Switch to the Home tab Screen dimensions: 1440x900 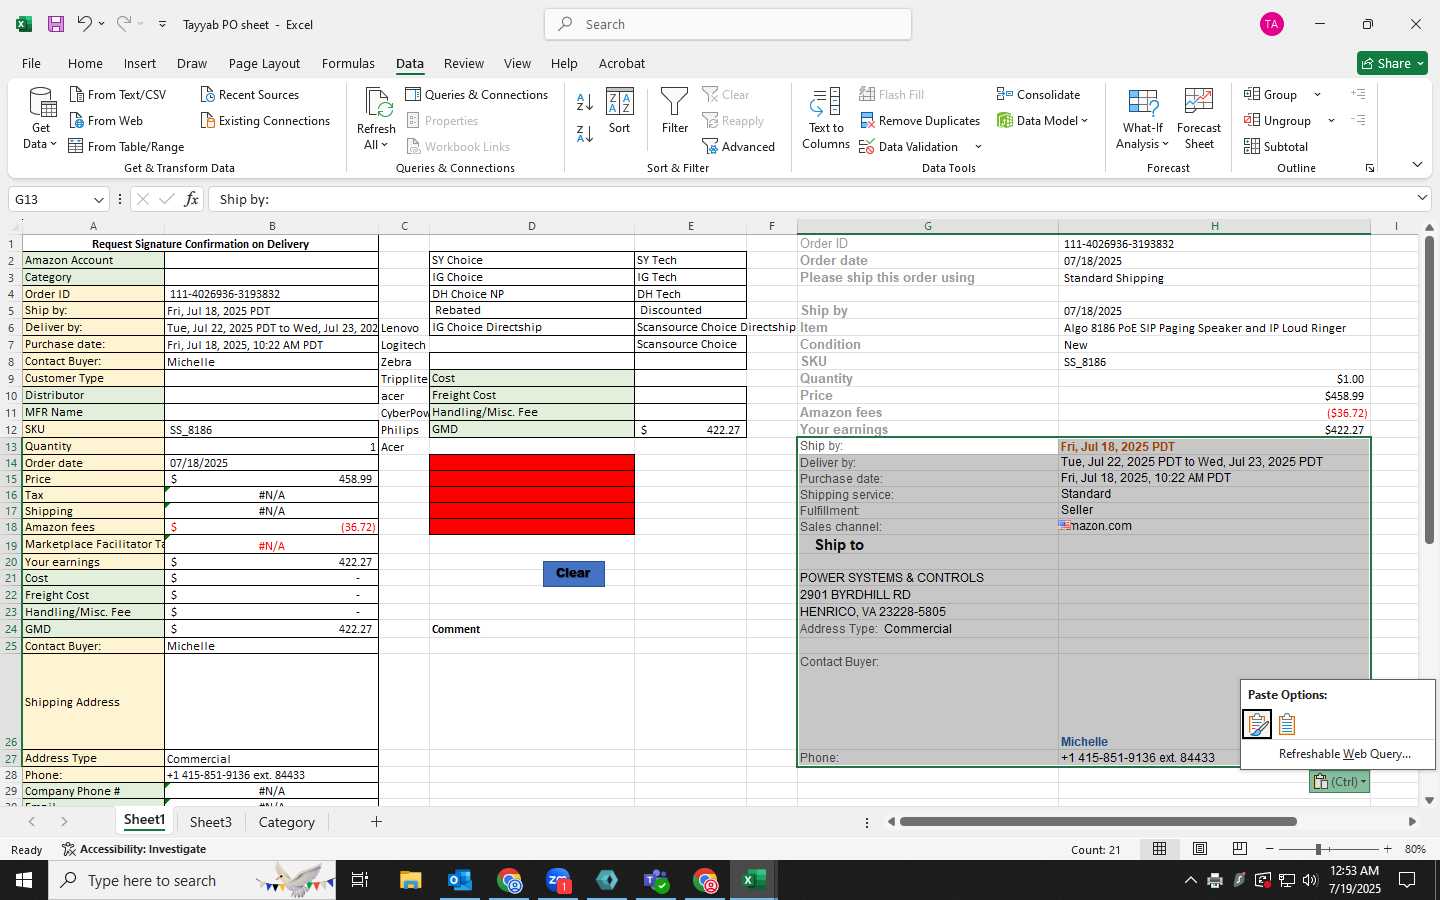click(85, 63)
